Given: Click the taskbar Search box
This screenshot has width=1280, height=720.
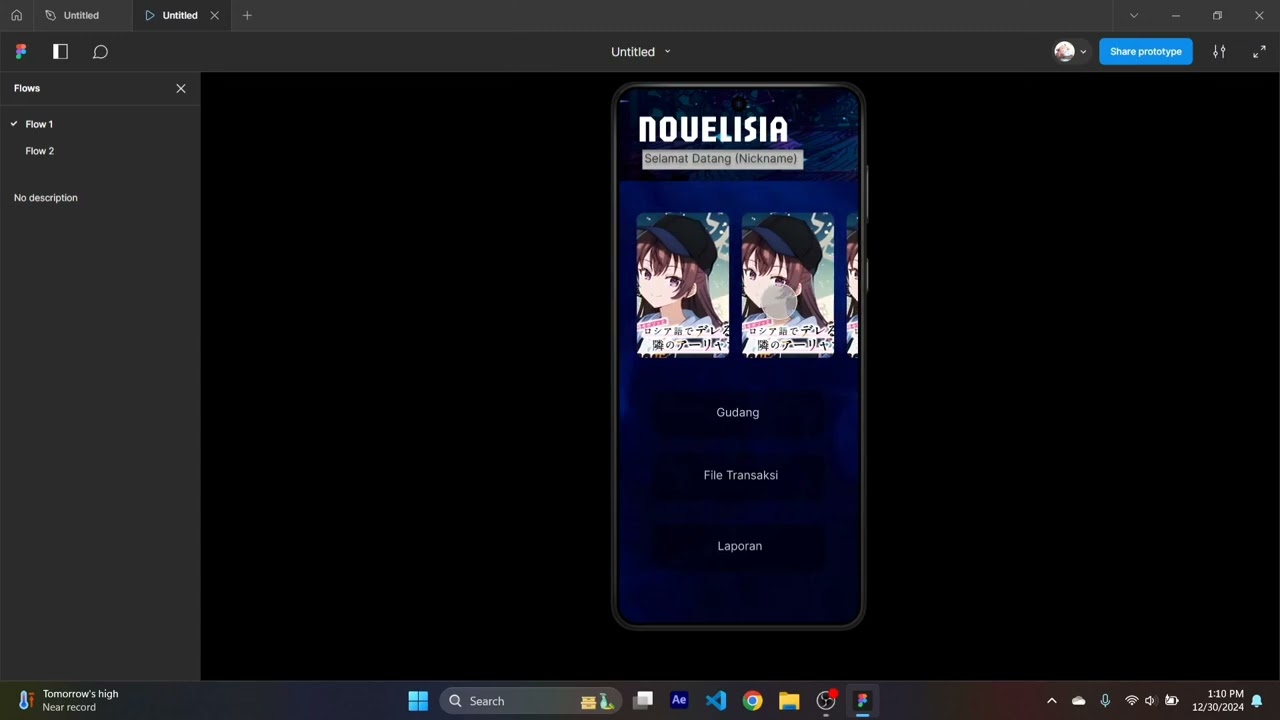Looking at the screenshot, I should [530, 701].
